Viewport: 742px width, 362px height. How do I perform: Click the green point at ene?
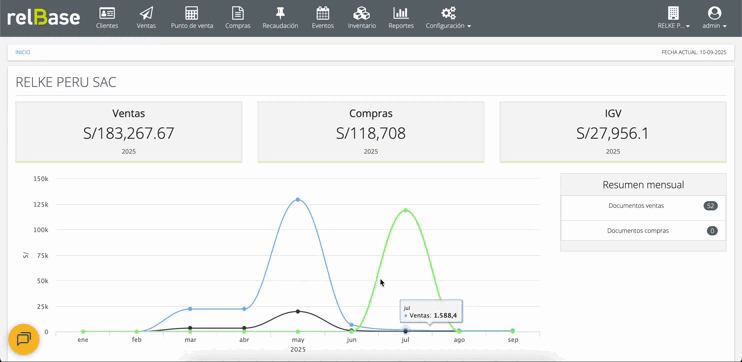pyautogui.click(x=83, y=332)
